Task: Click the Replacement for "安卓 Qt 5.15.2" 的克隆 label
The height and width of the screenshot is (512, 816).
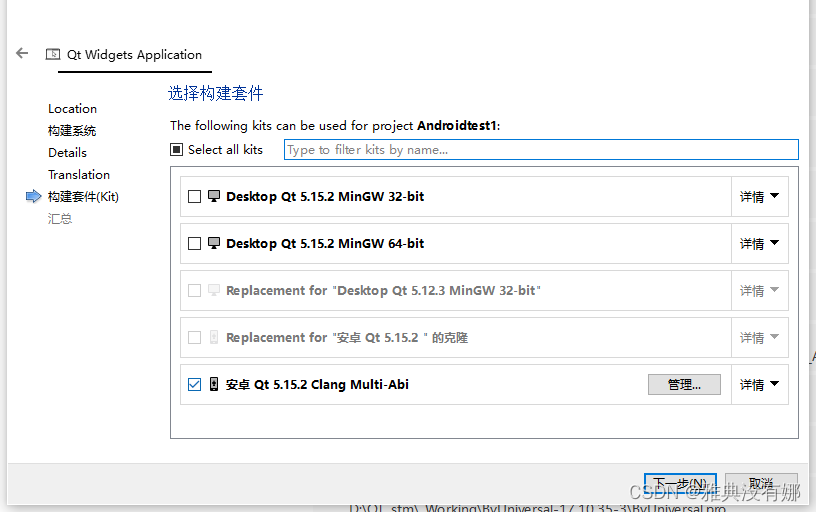Action: click(347, 338)
